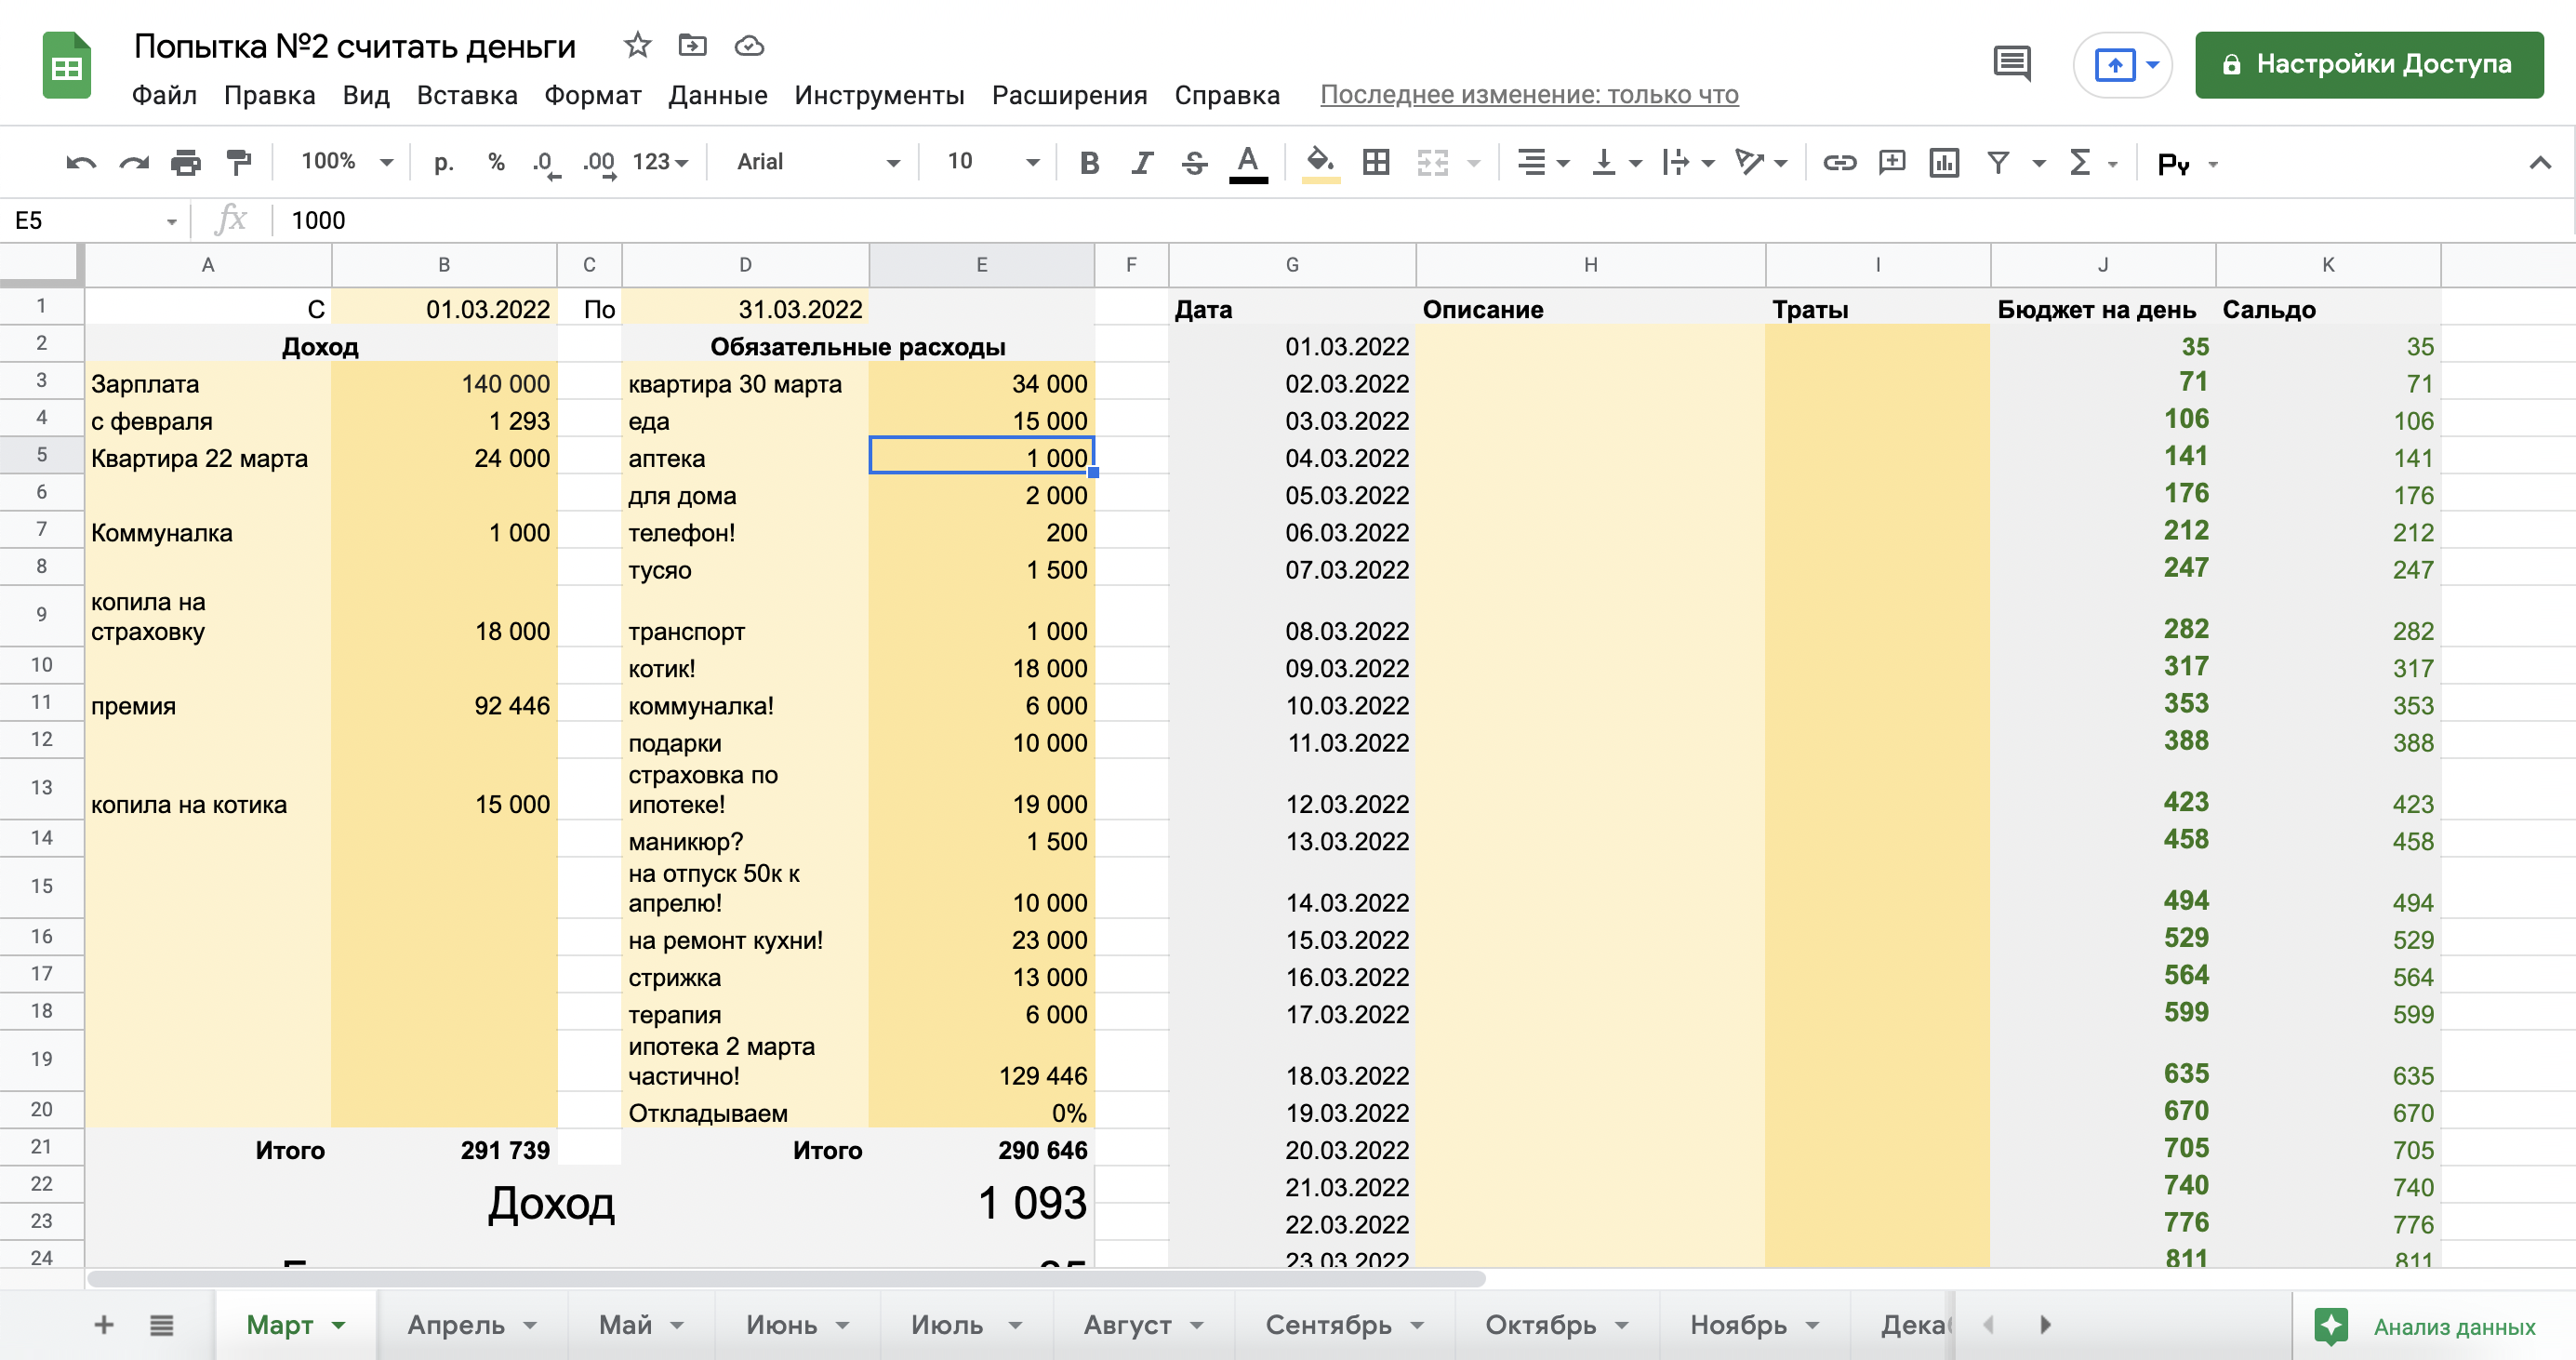Open the all sheets list
Viewport: 2576px width, 1360px height.
(x=161, y=1325)
